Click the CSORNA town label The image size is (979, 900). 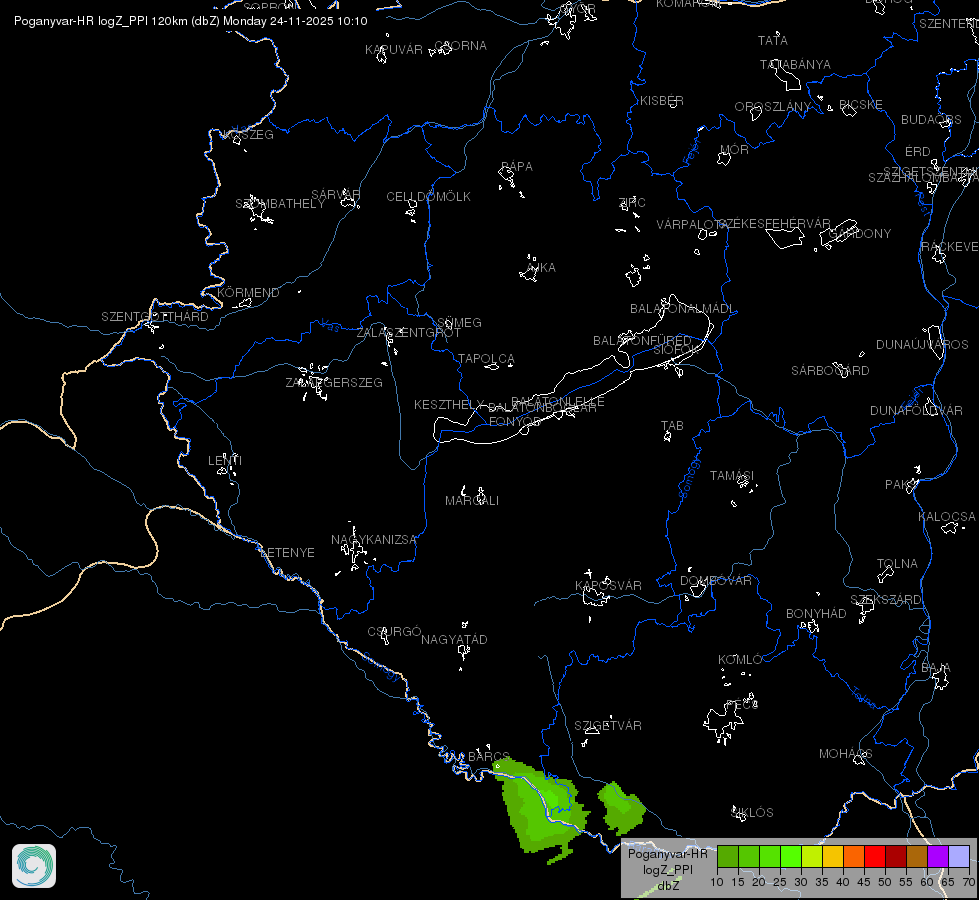[x=460, y=46]
